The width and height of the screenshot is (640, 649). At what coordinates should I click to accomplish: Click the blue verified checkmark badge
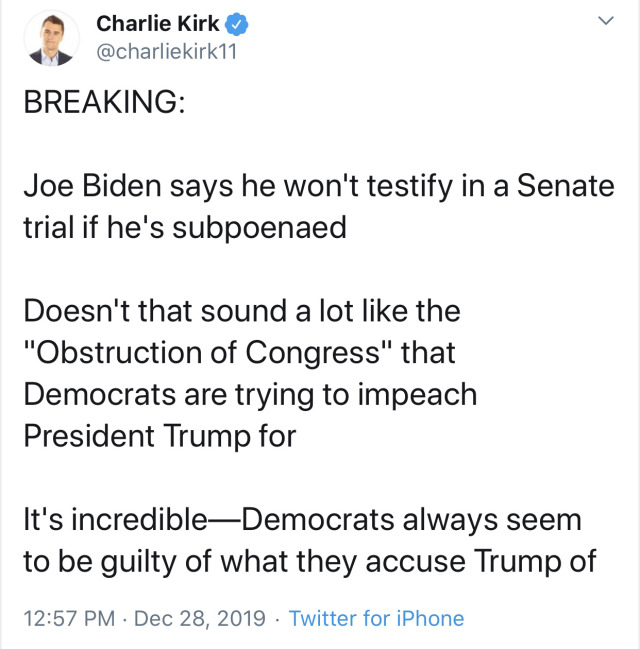tap(236, 25)
